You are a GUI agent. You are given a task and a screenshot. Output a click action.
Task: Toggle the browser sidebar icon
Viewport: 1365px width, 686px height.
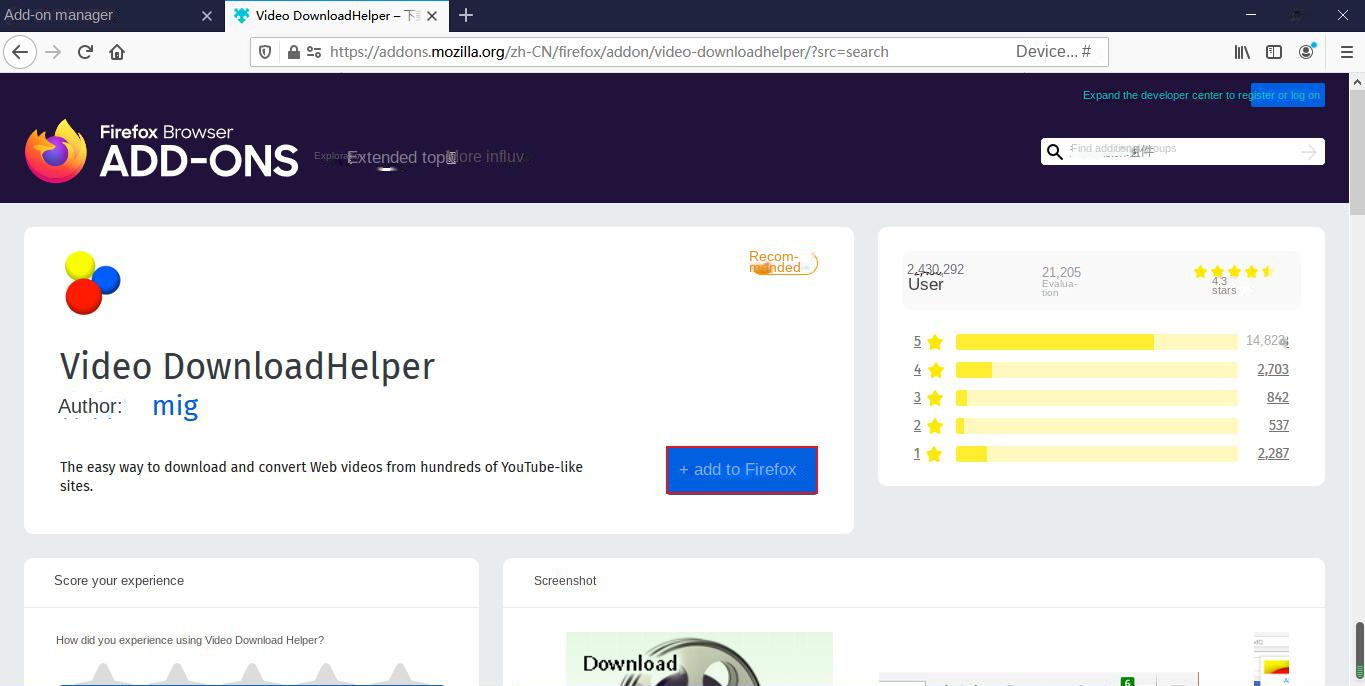click(1273, 51)
